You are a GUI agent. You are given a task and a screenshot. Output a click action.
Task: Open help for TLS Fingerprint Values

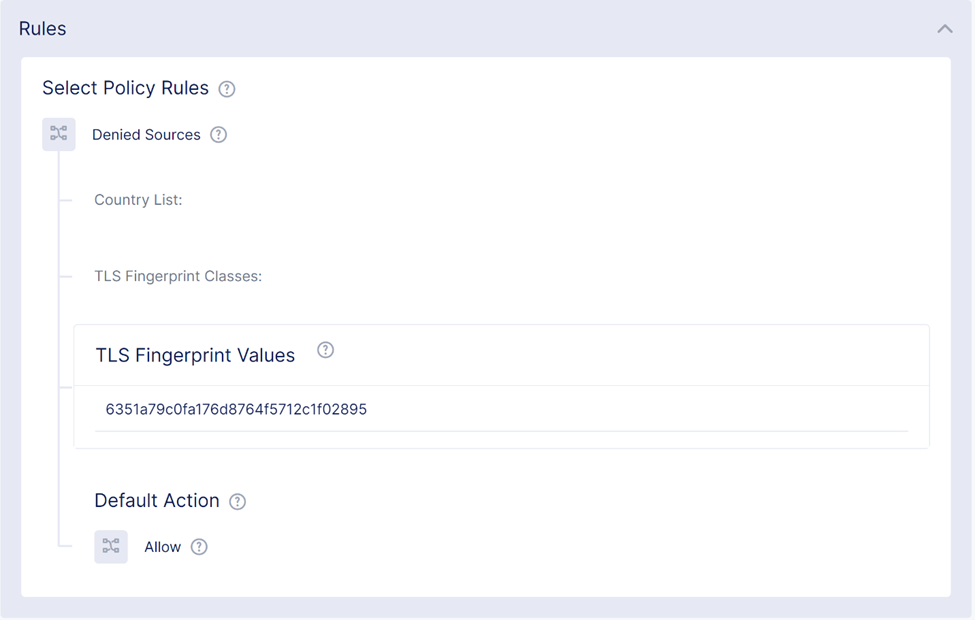point(325,350)
